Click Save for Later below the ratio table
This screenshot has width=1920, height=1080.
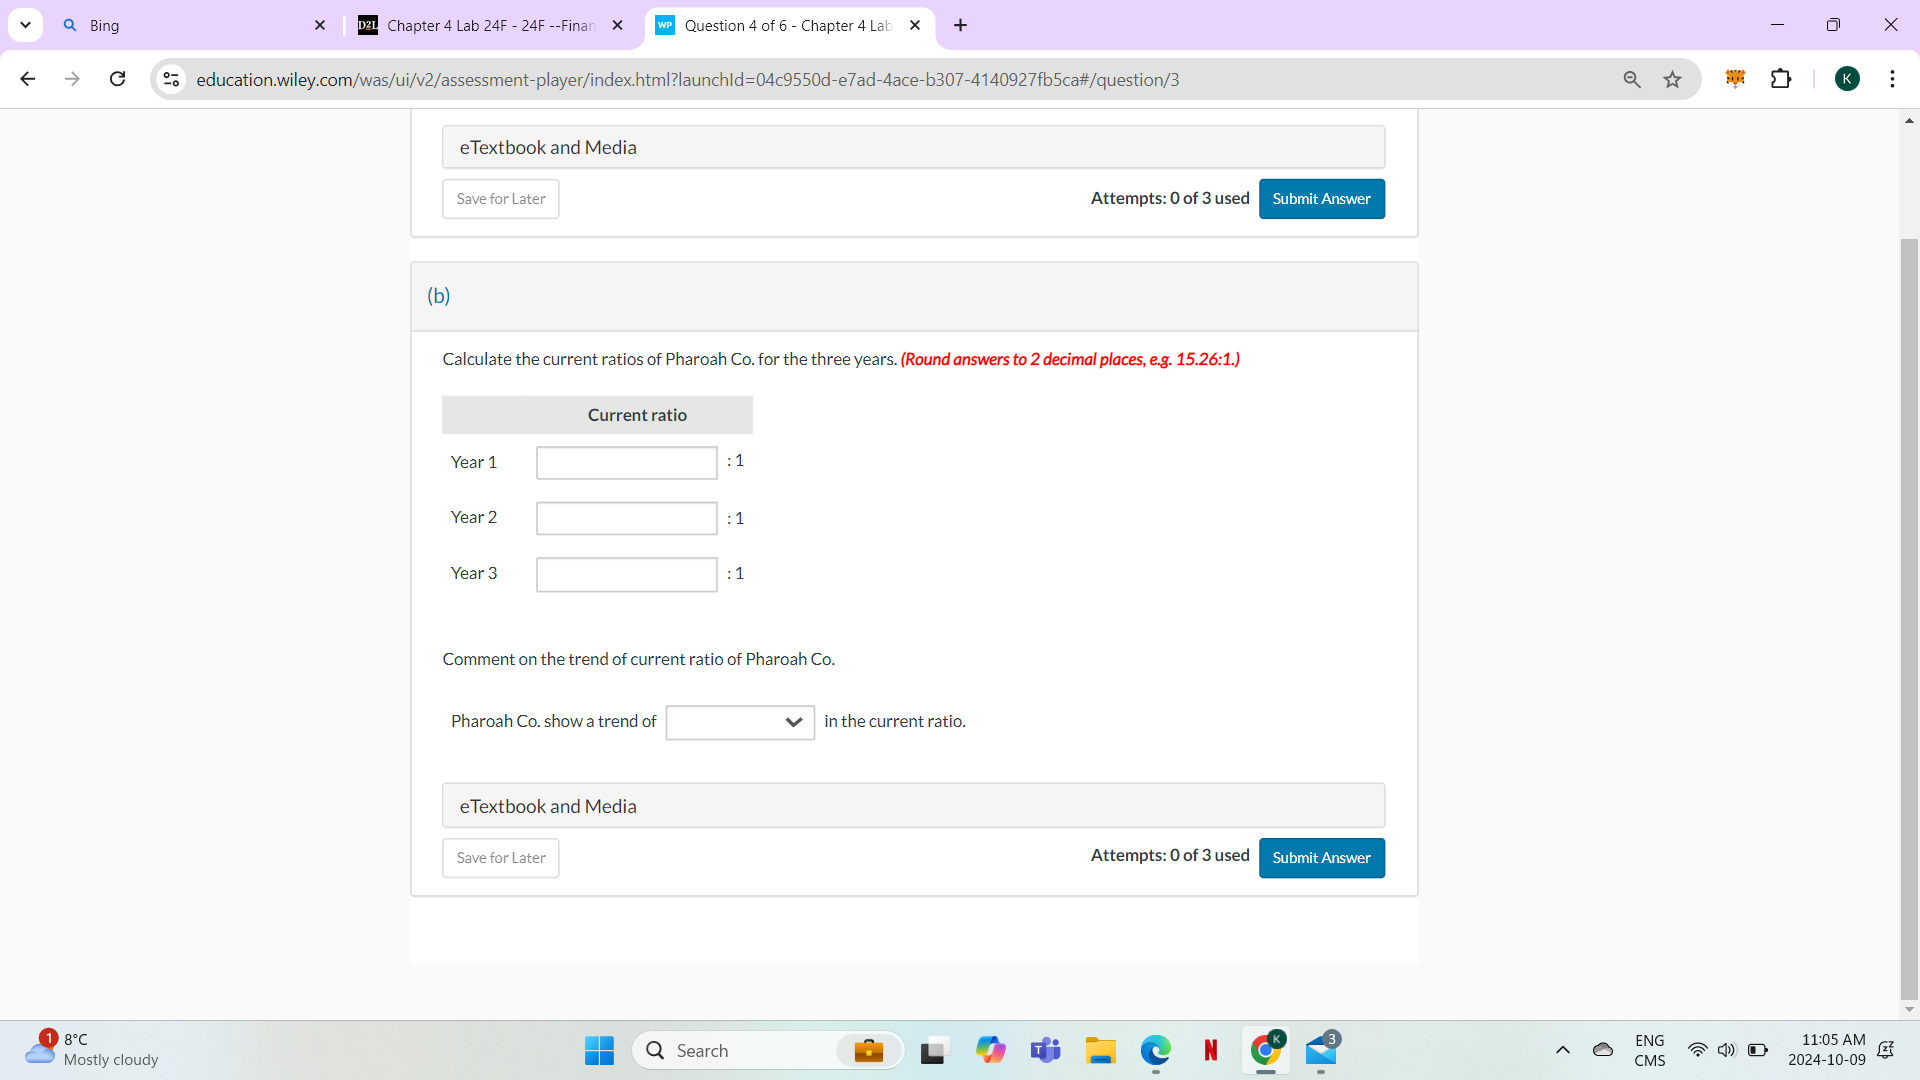(x=500, y=857)
